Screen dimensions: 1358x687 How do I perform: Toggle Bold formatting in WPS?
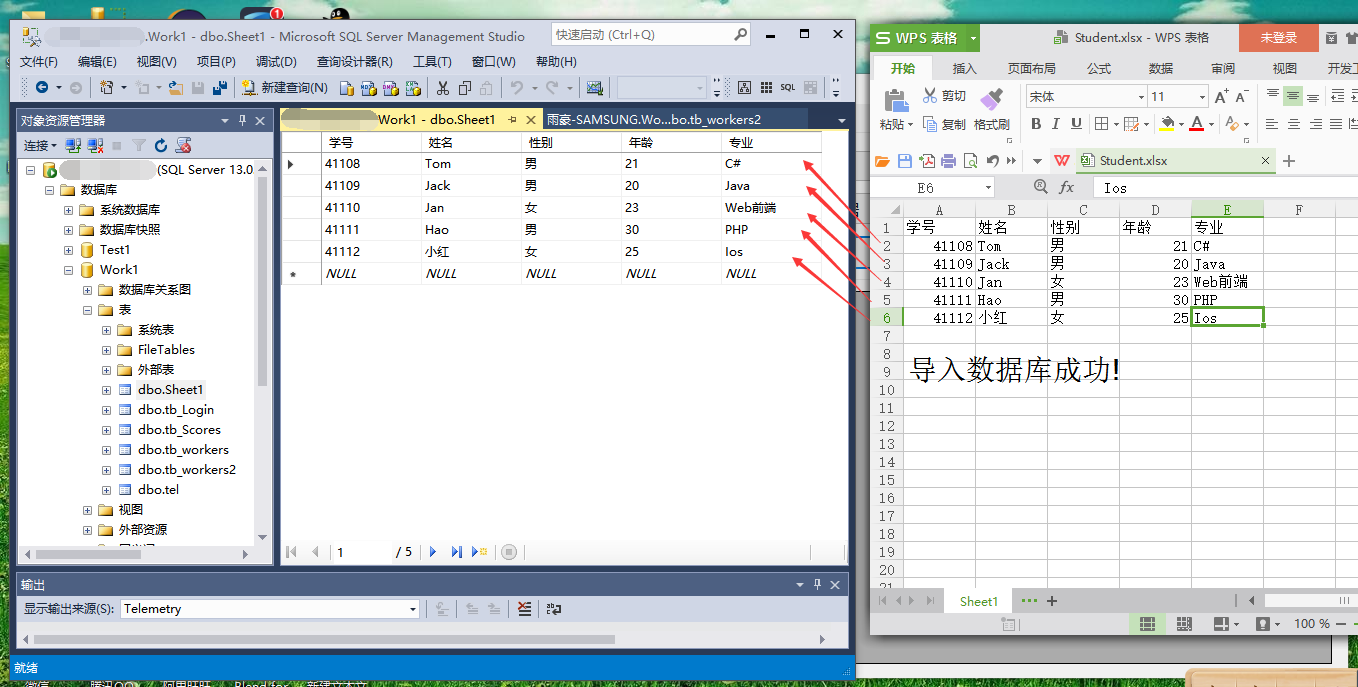click(x=1036, y=124)
